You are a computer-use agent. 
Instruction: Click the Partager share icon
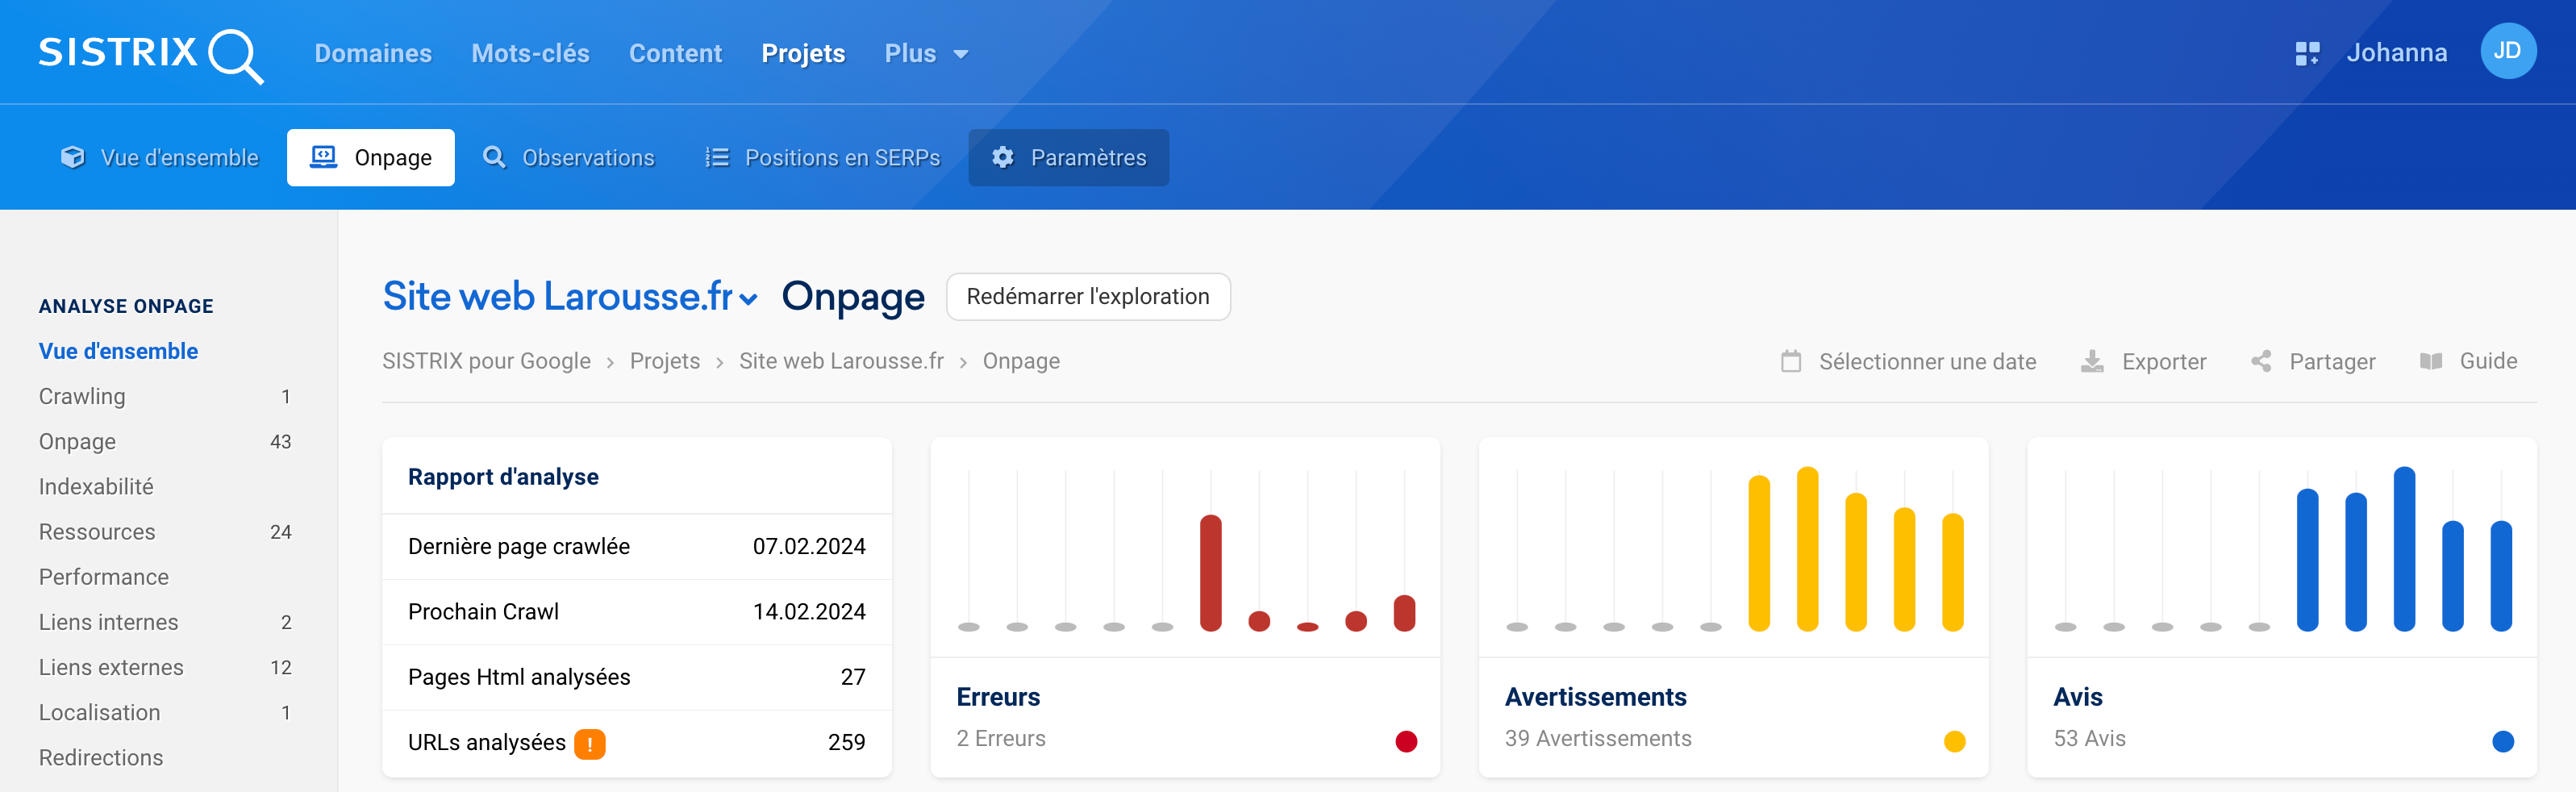2261,361
